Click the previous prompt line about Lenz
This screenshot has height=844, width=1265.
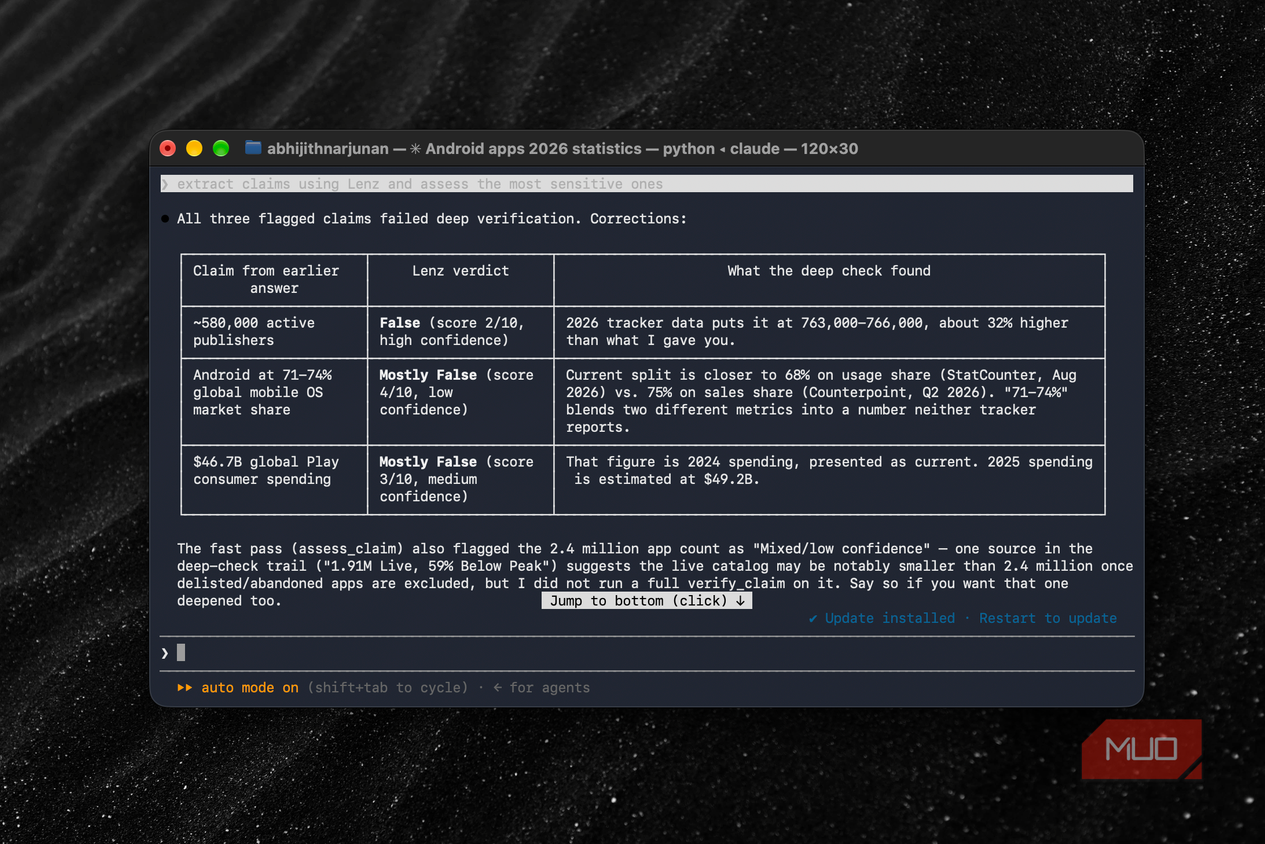(647, 184)
